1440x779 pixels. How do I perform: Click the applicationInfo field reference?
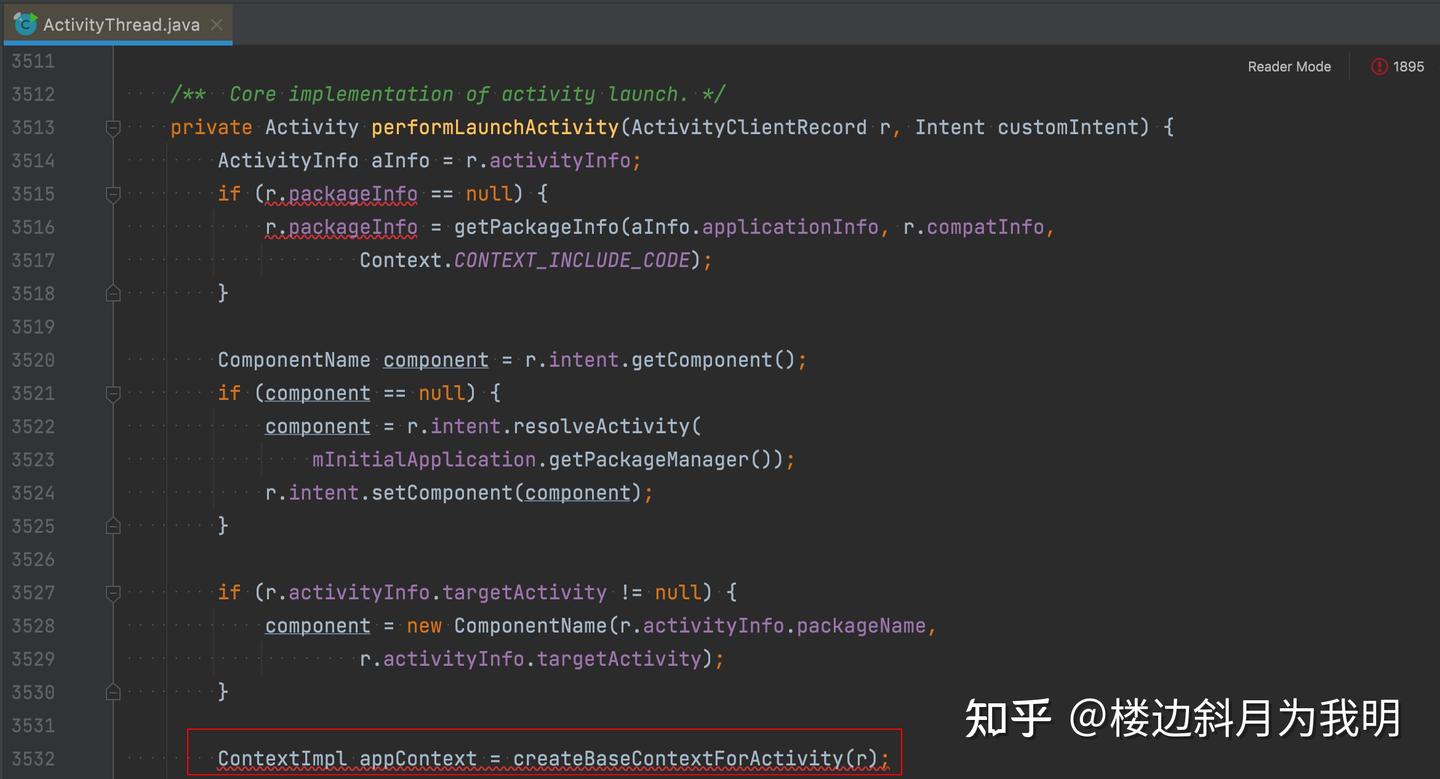click(790, 227)
